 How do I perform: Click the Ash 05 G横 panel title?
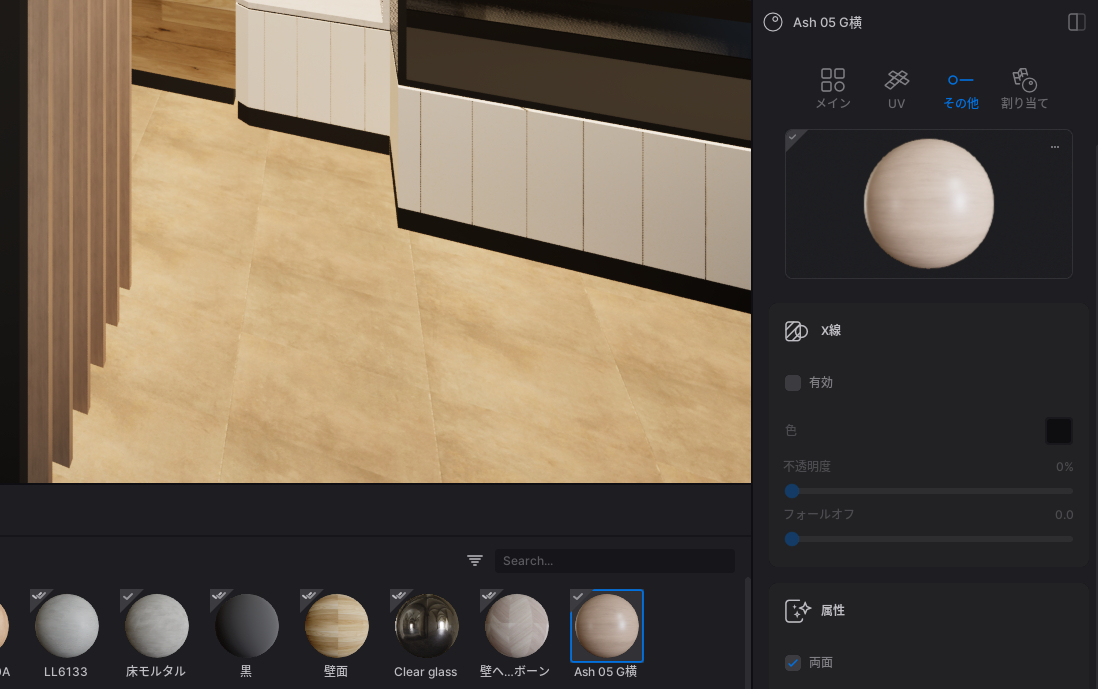coord(827,22)
